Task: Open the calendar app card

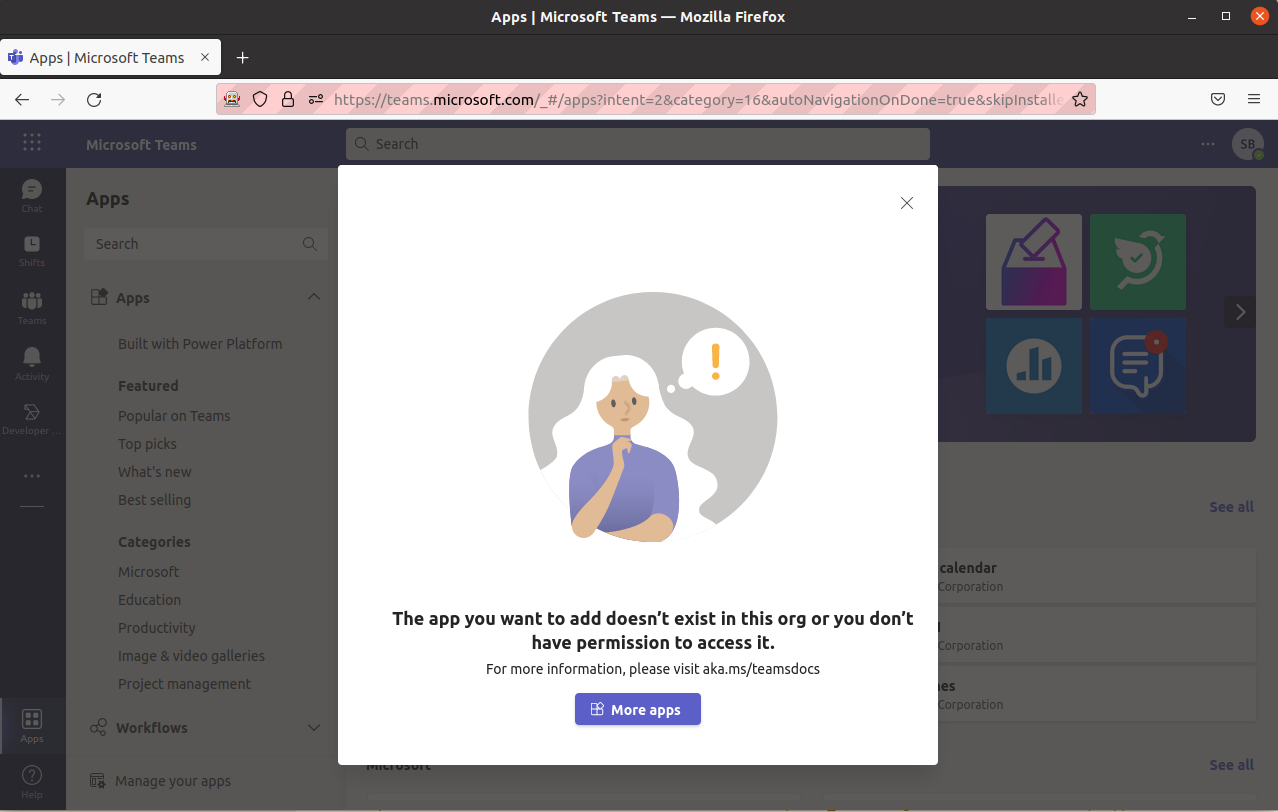Action: pyautogui.click(x=1096, y=576)
